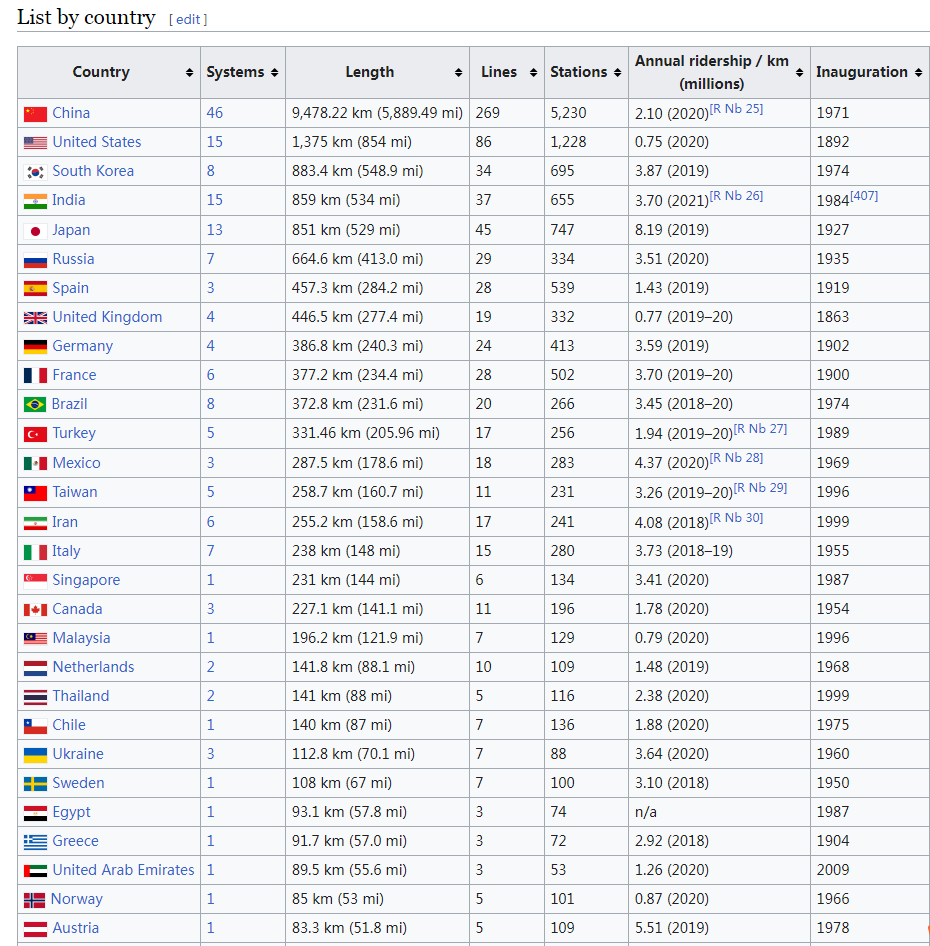This screenshot has width=930, height=946.
Task: Click the United Kingdom flag icon
Action: [x=35, y=318]
